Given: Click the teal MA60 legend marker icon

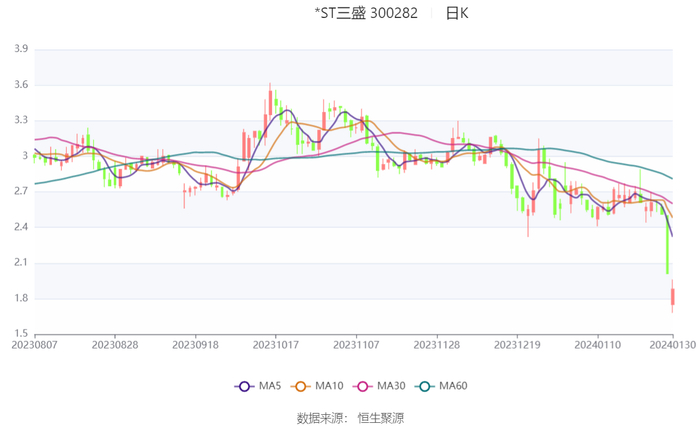Looking at the screenshot, I should pos(425,386).
